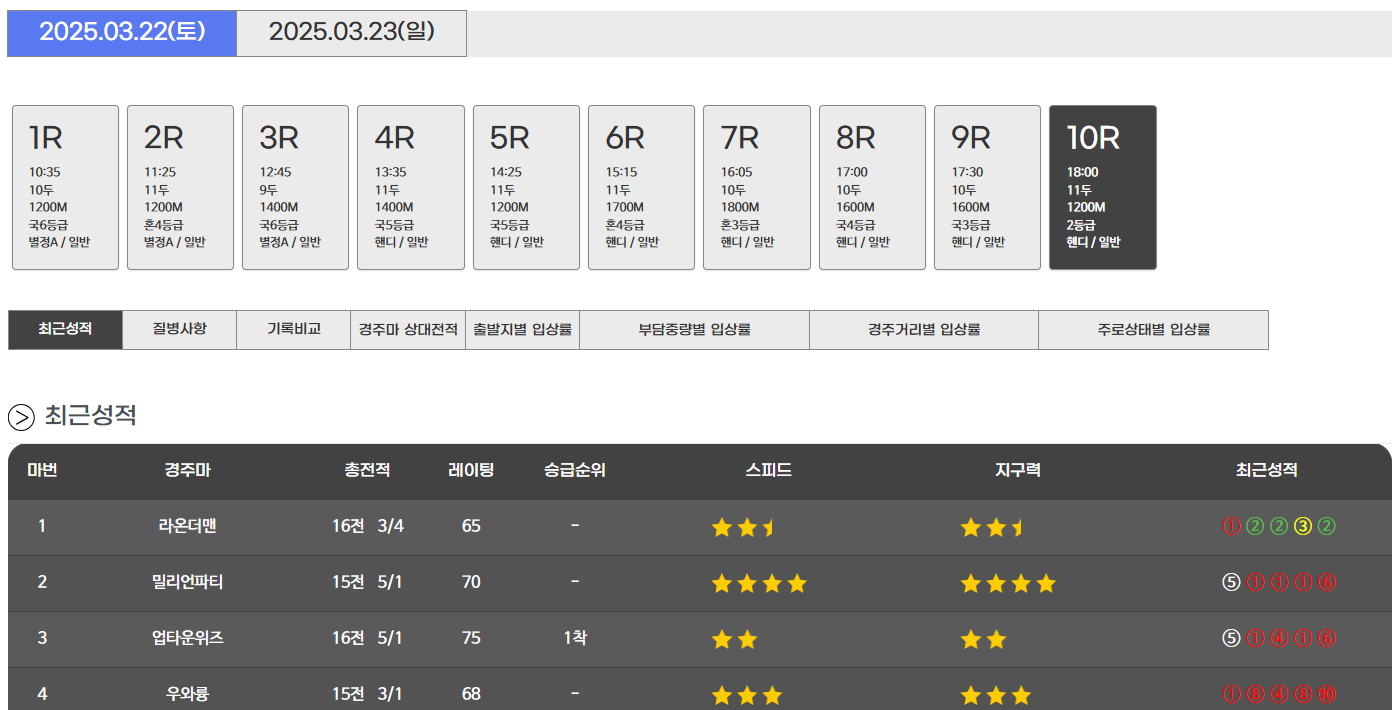This screenshot has height=710, width=1398.
Task: Open race 5R card at 14:25
Action: (x=526, y=187)
